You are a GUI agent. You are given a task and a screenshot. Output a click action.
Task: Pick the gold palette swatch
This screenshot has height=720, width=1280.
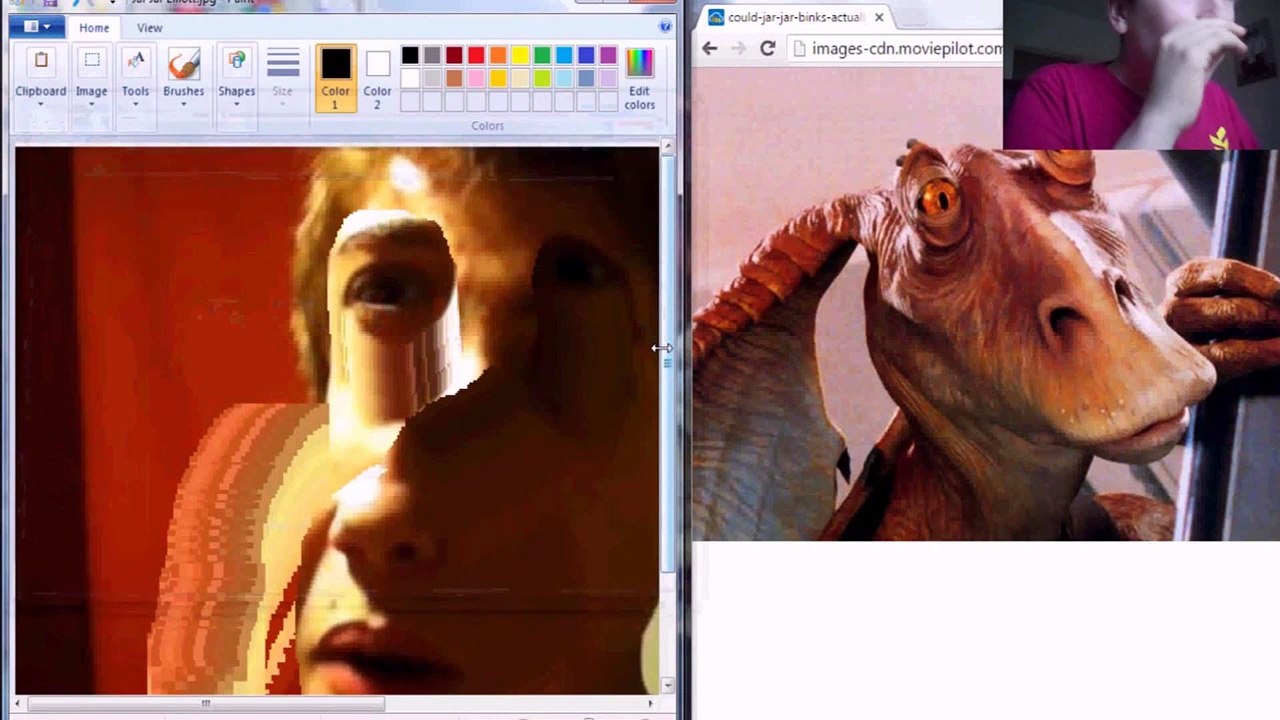pos(498,78)
